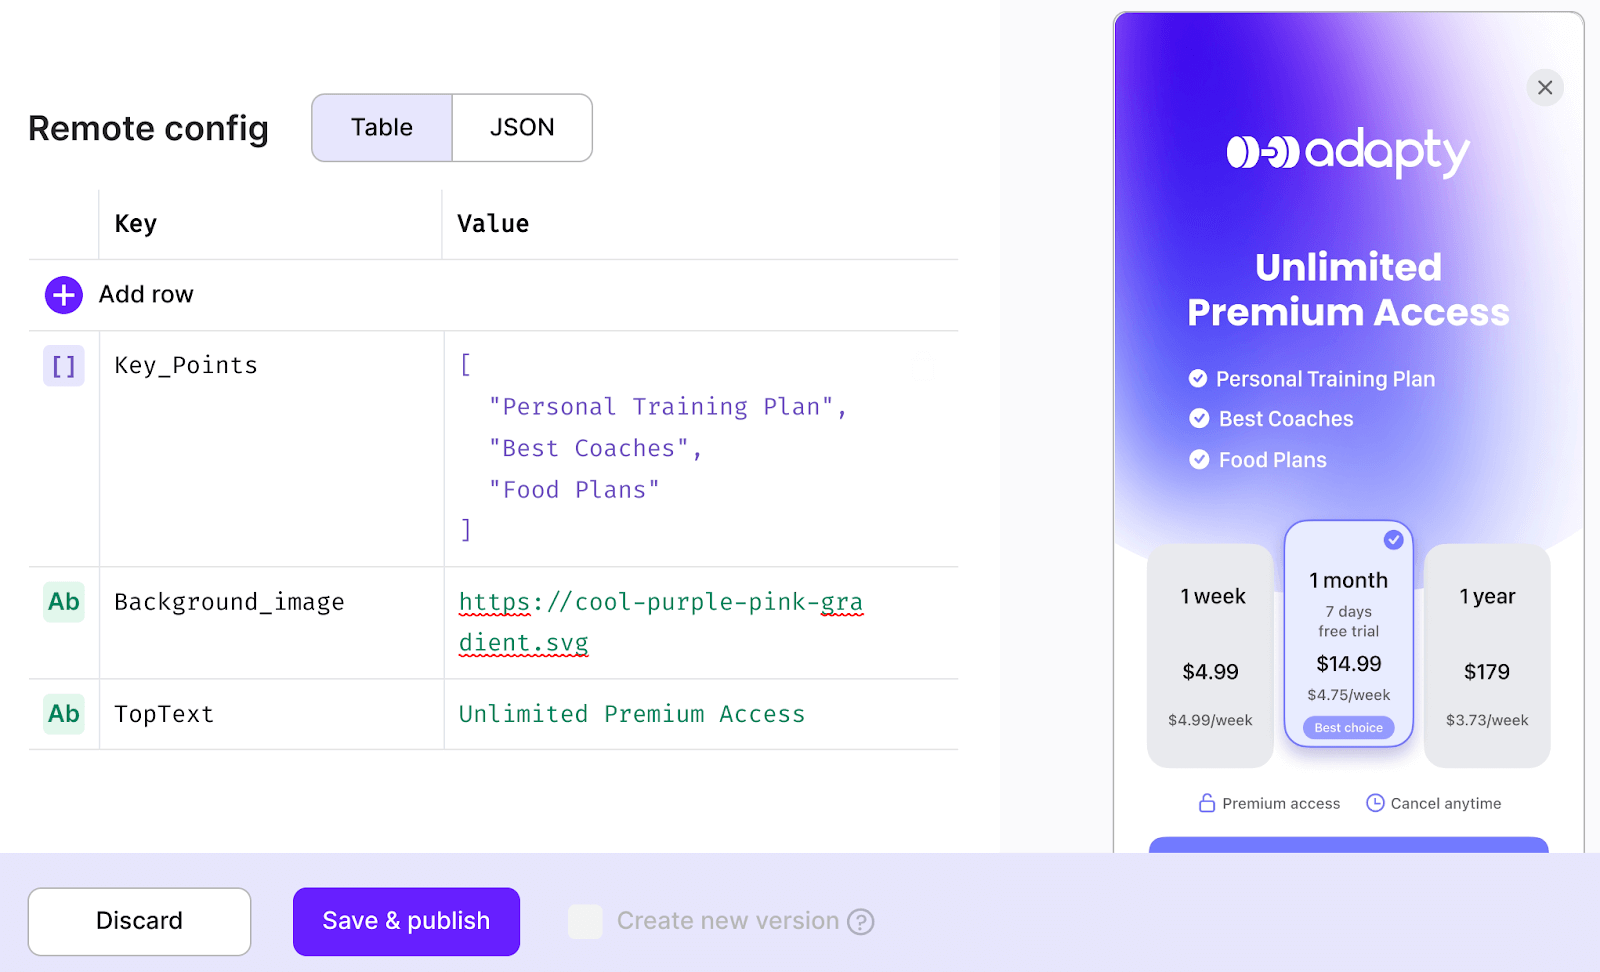
Task: Select the 1 week plan card
Action: tap(1210, 656)
